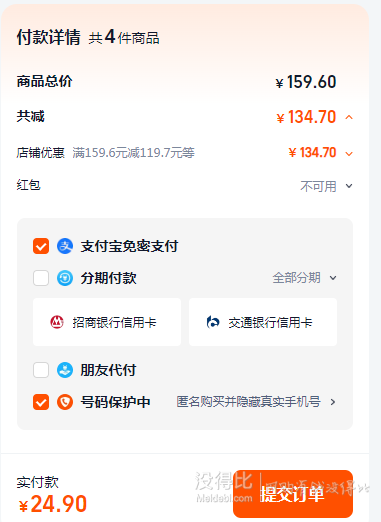
Task: Toggle the 号码保护中 checkbox
Action: (x=41, y=402)
